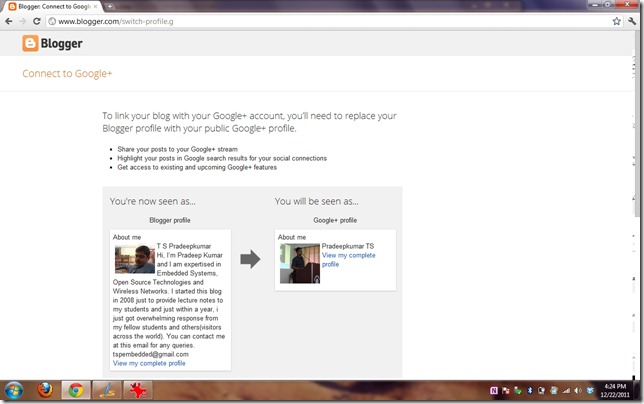Click the browser forward arrow
The height and width of the screenshot is (404, 644).
point(23,21)
